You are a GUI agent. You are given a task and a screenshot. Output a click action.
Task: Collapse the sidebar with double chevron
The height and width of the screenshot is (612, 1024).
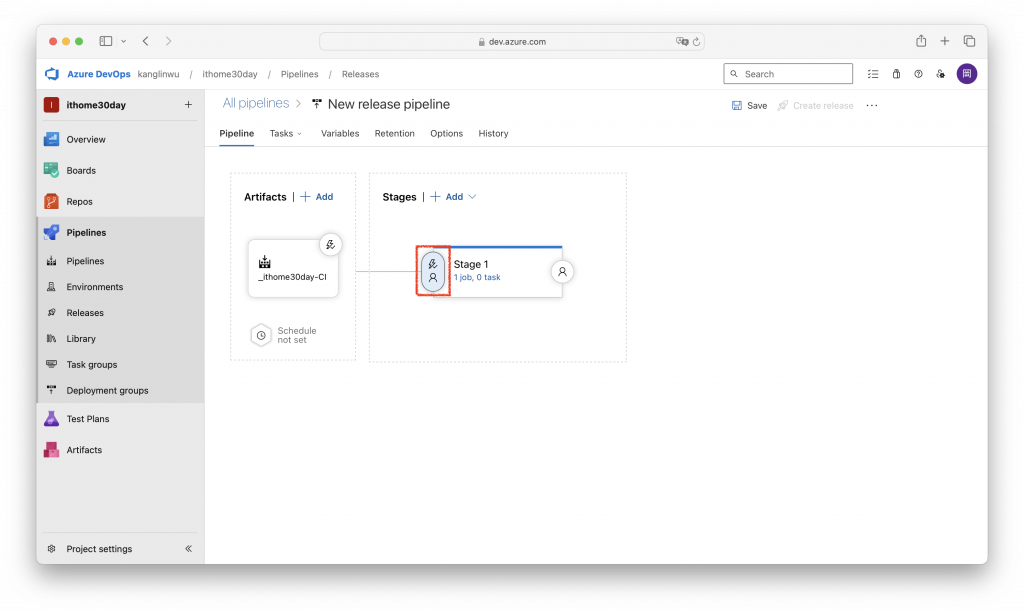point(188,549)
